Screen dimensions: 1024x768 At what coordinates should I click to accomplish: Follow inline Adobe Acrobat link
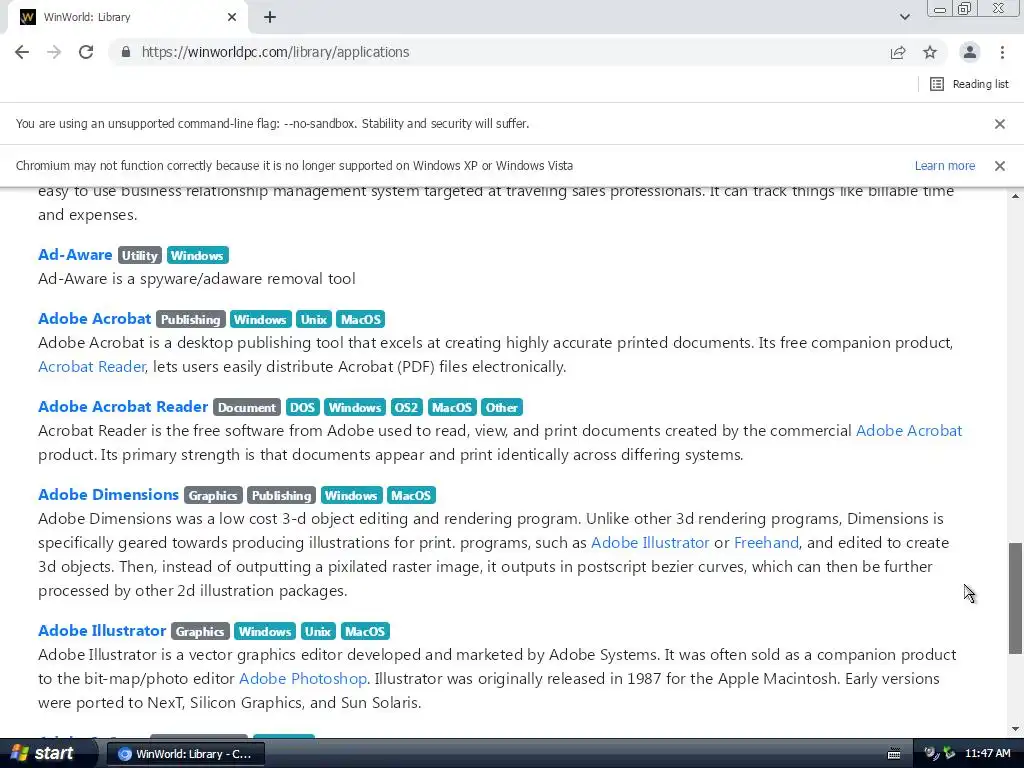pyautogui.click(x=908, y=431)
